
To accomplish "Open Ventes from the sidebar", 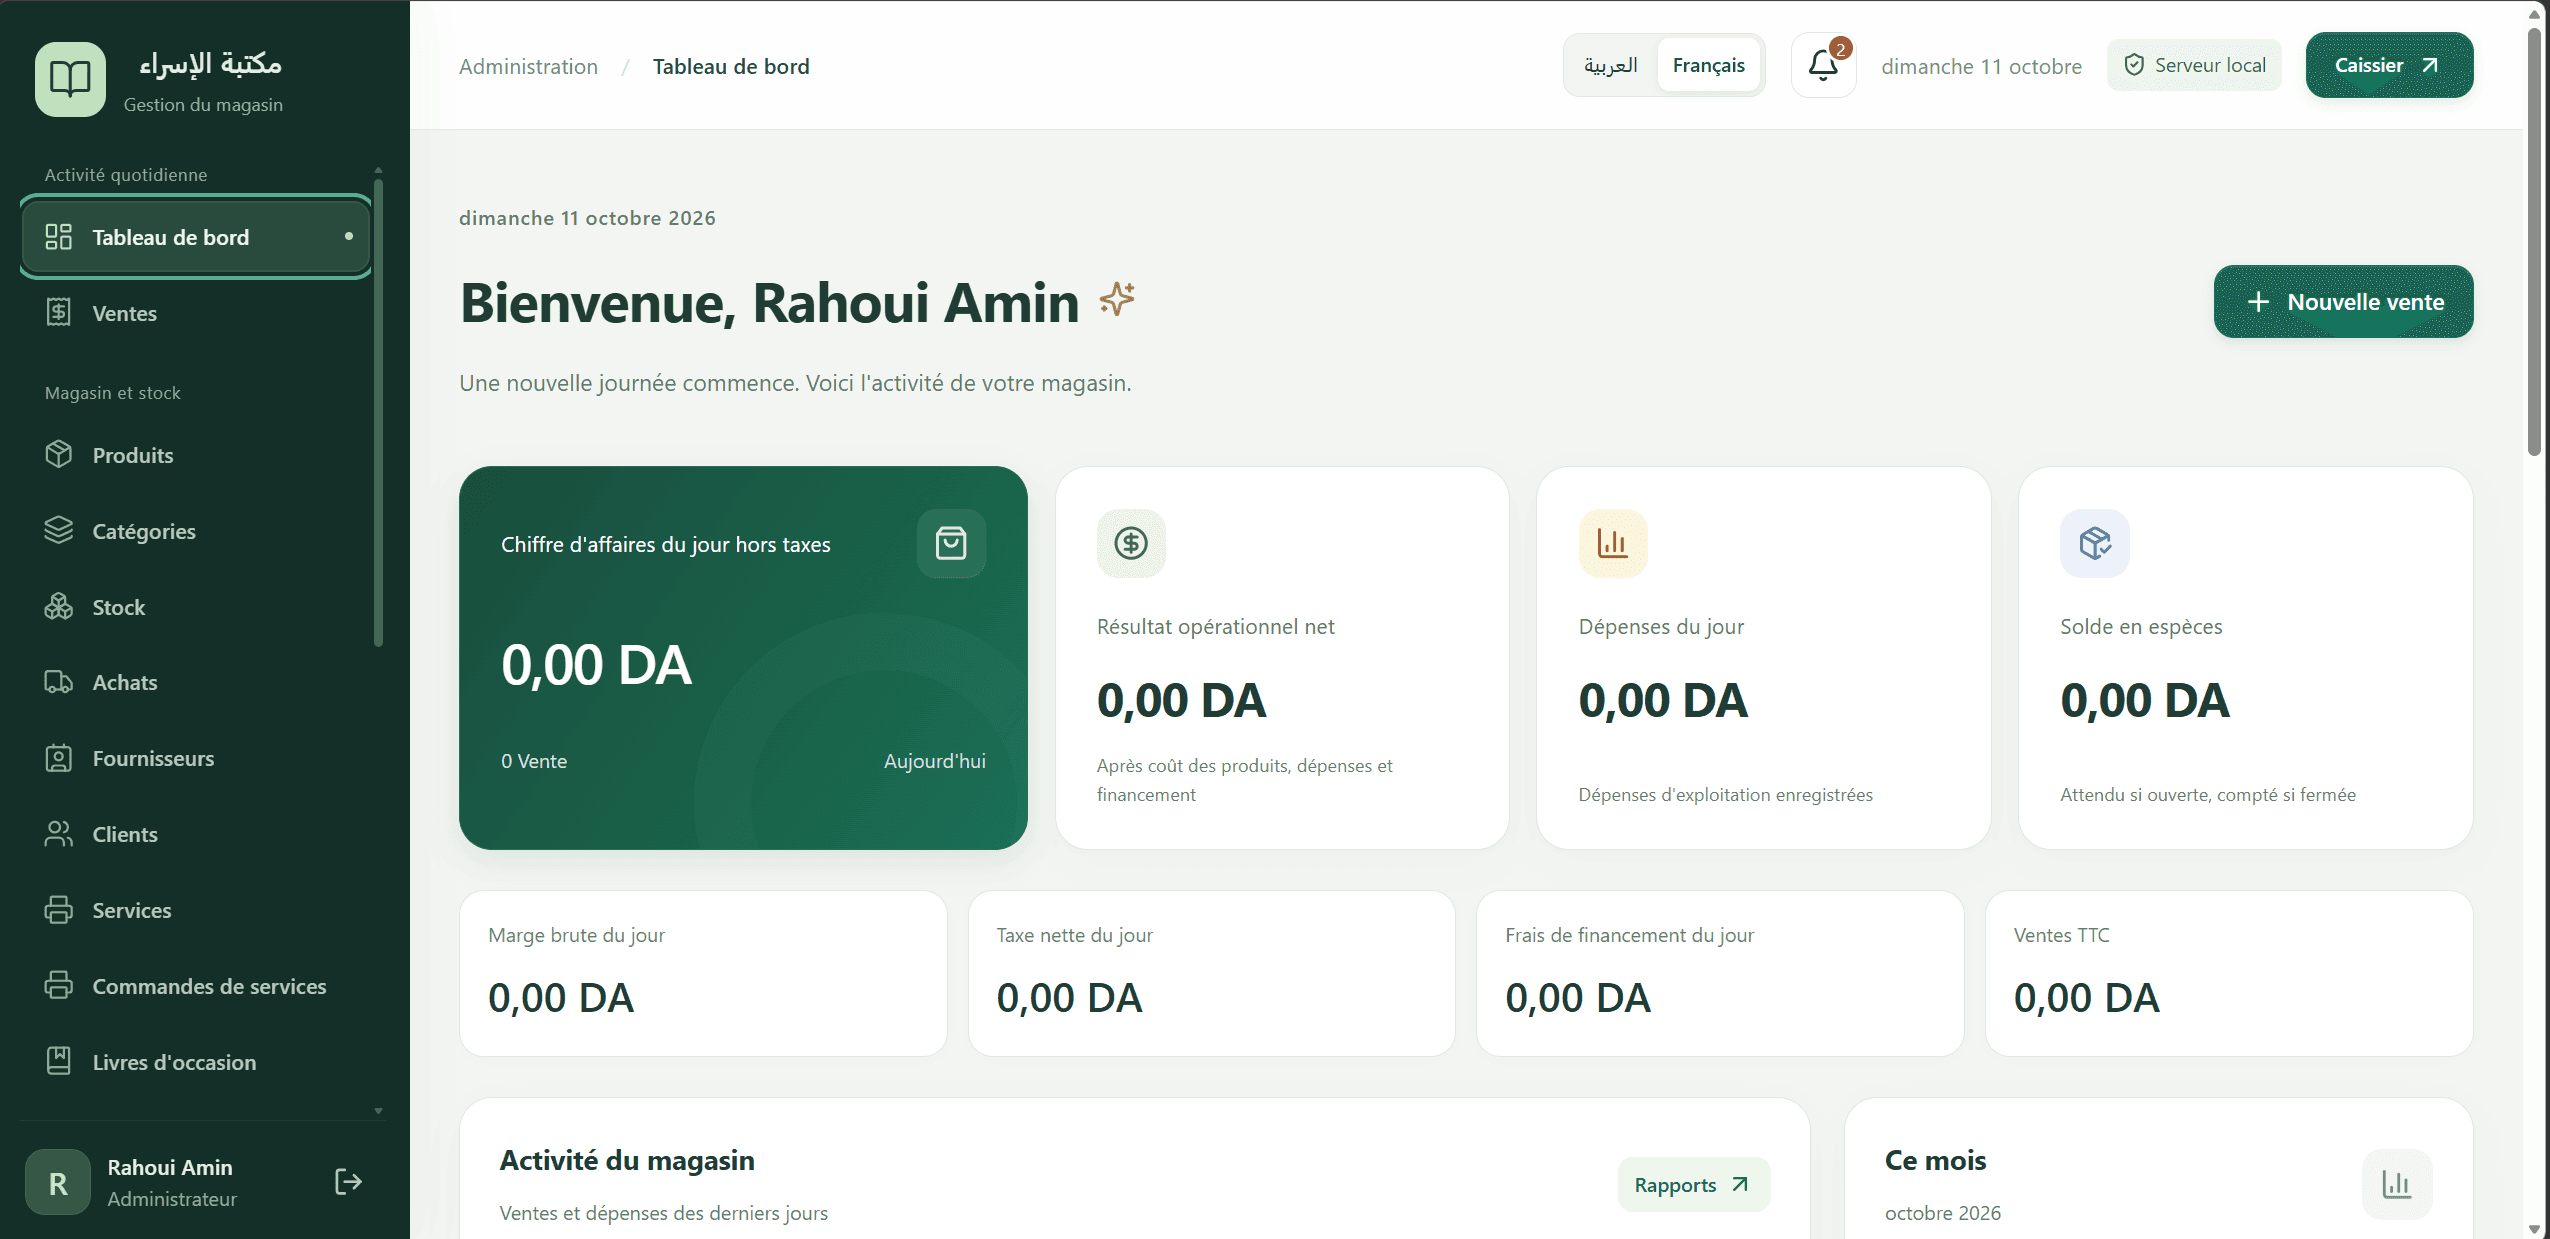I will 196,313.
